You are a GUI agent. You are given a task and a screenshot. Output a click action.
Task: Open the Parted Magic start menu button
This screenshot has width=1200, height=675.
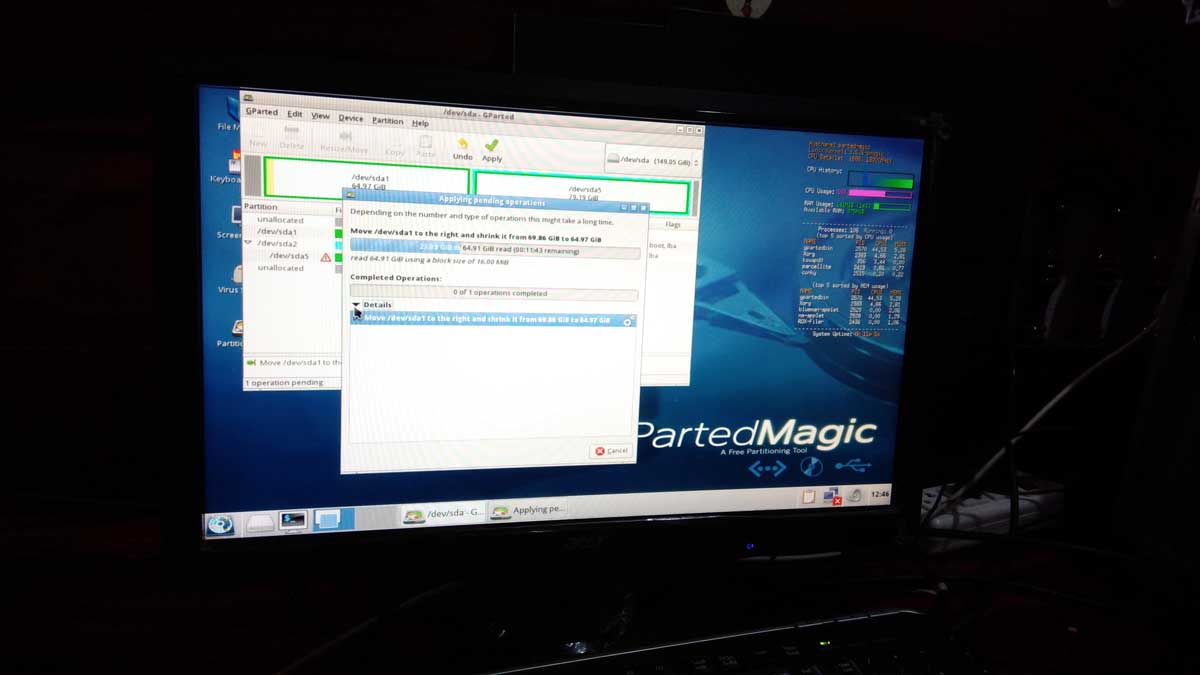coord(220,524)
